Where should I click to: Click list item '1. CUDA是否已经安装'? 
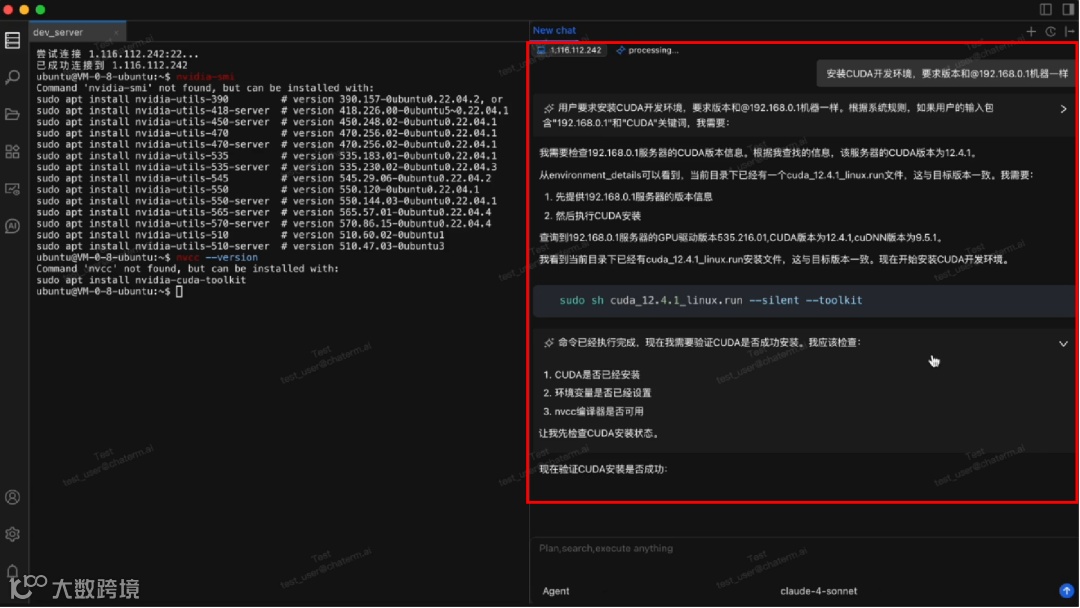pyautogui.click(x=591, y=375)
